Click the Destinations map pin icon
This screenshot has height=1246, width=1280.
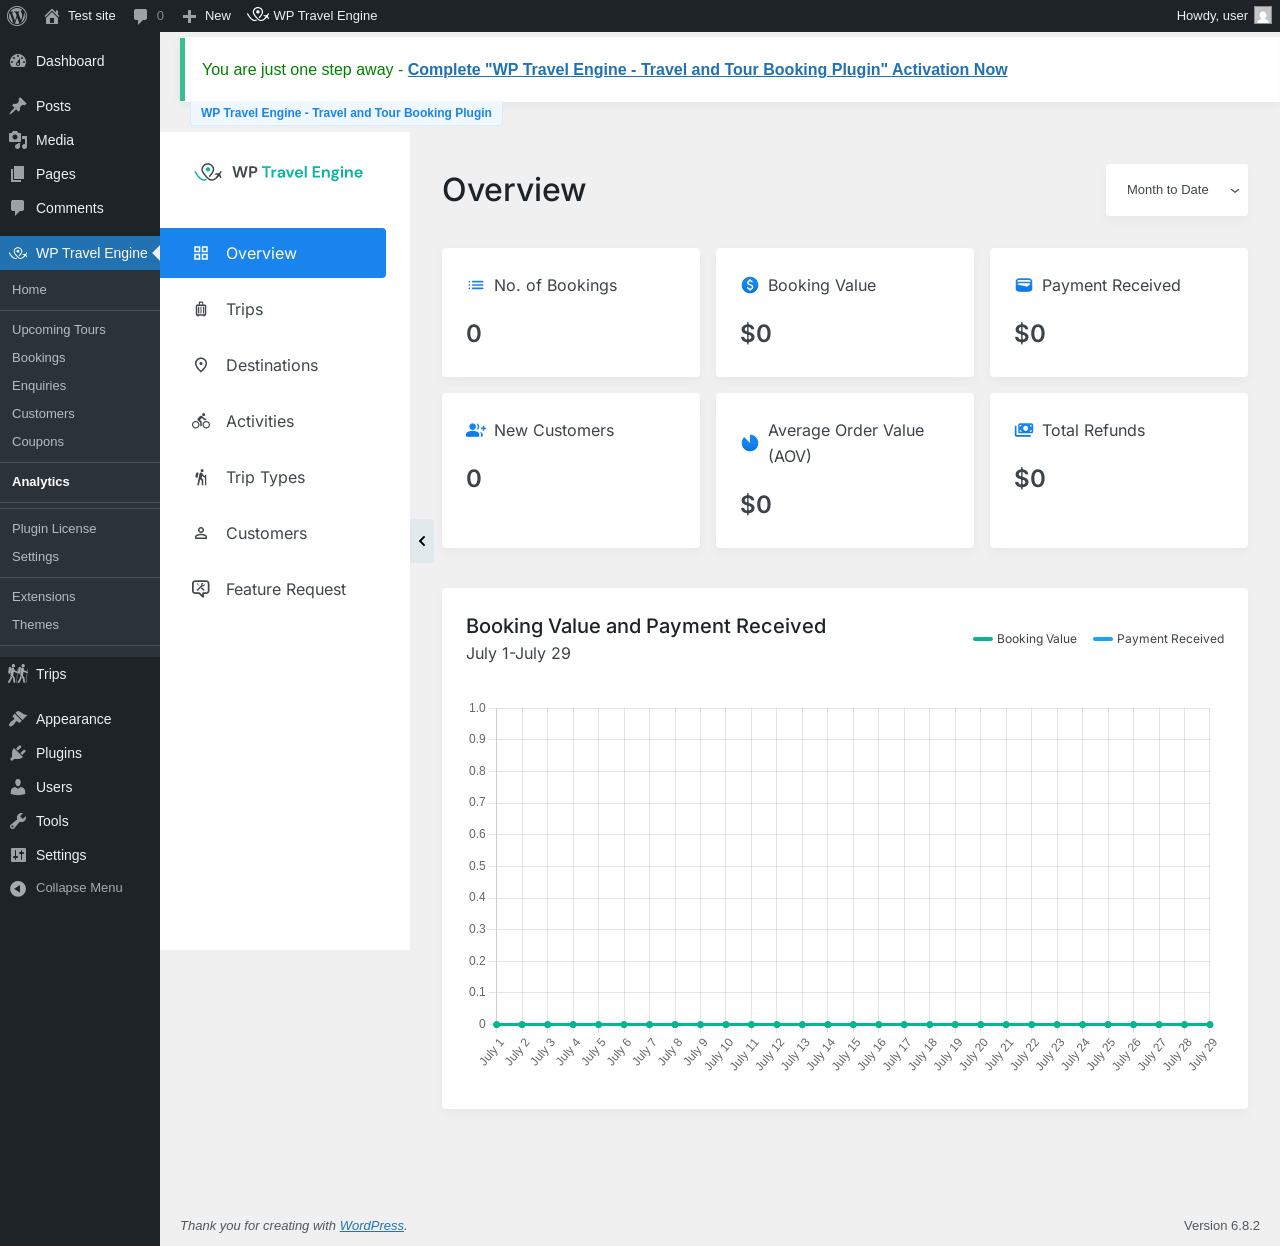pos(201,365)
